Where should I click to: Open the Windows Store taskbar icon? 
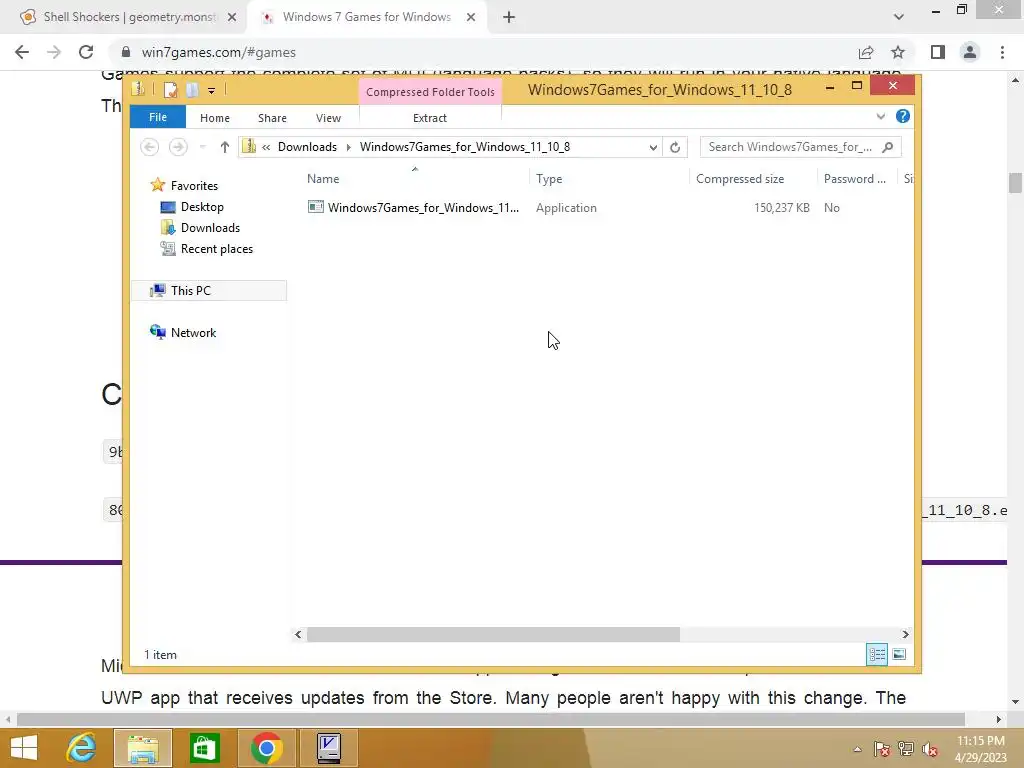[204, 748]
